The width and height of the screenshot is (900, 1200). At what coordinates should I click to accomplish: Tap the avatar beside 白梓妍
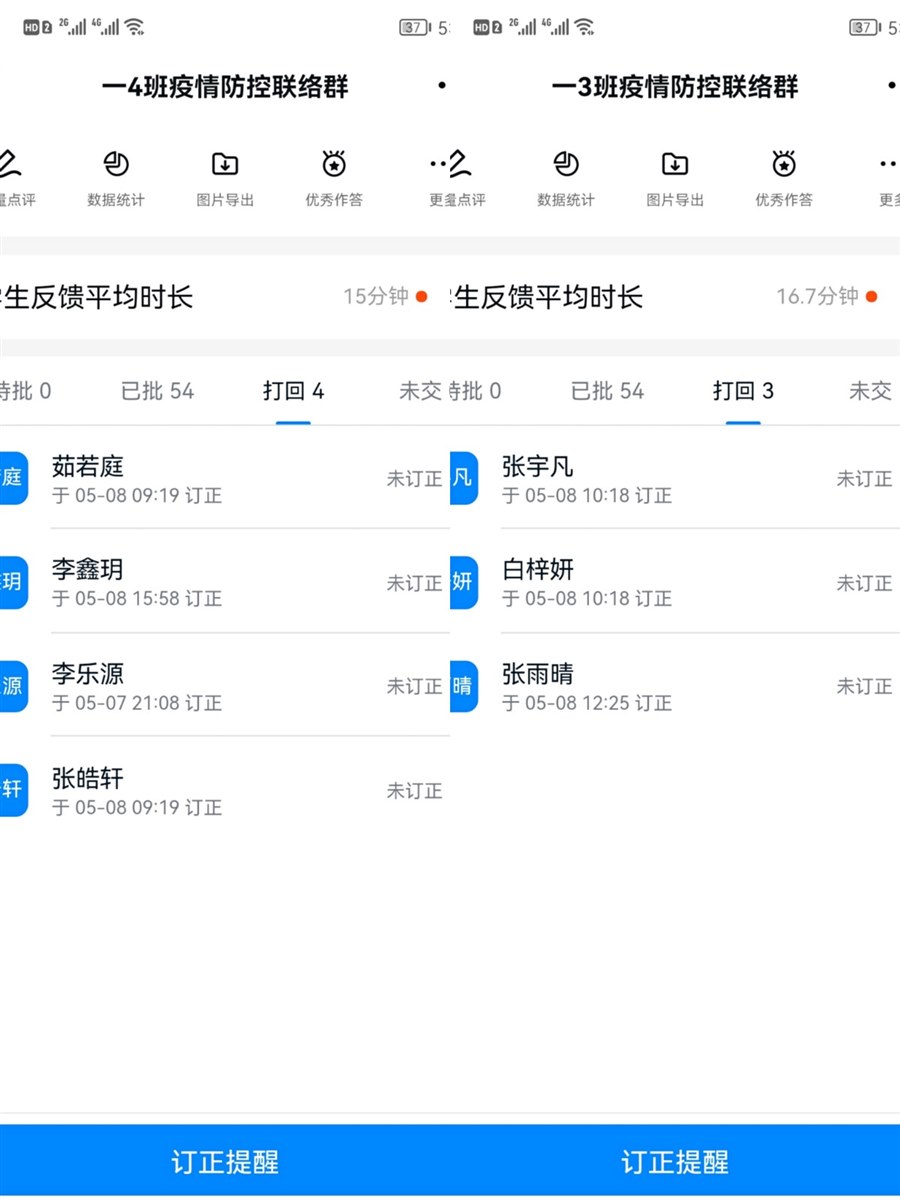(x=463, y=582)
